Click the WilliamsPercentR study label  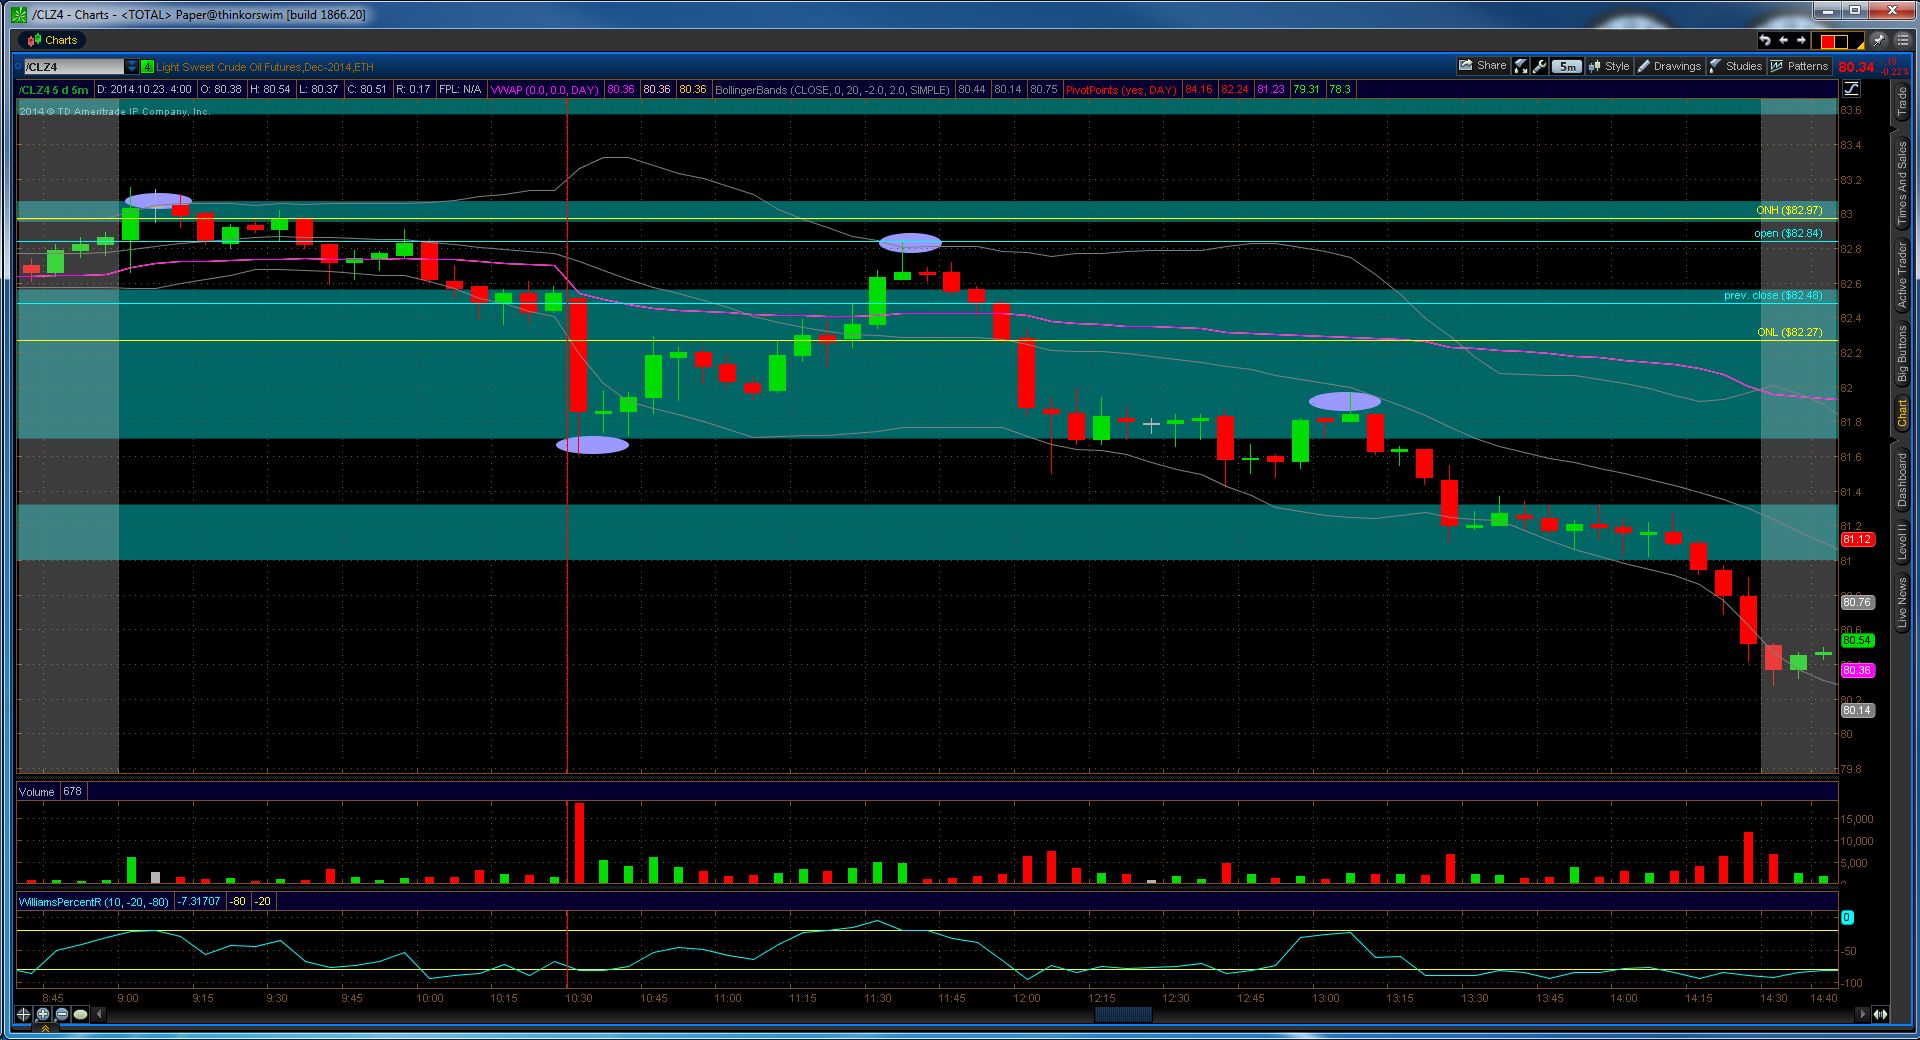pyautogui.click(x=94, y=902)
